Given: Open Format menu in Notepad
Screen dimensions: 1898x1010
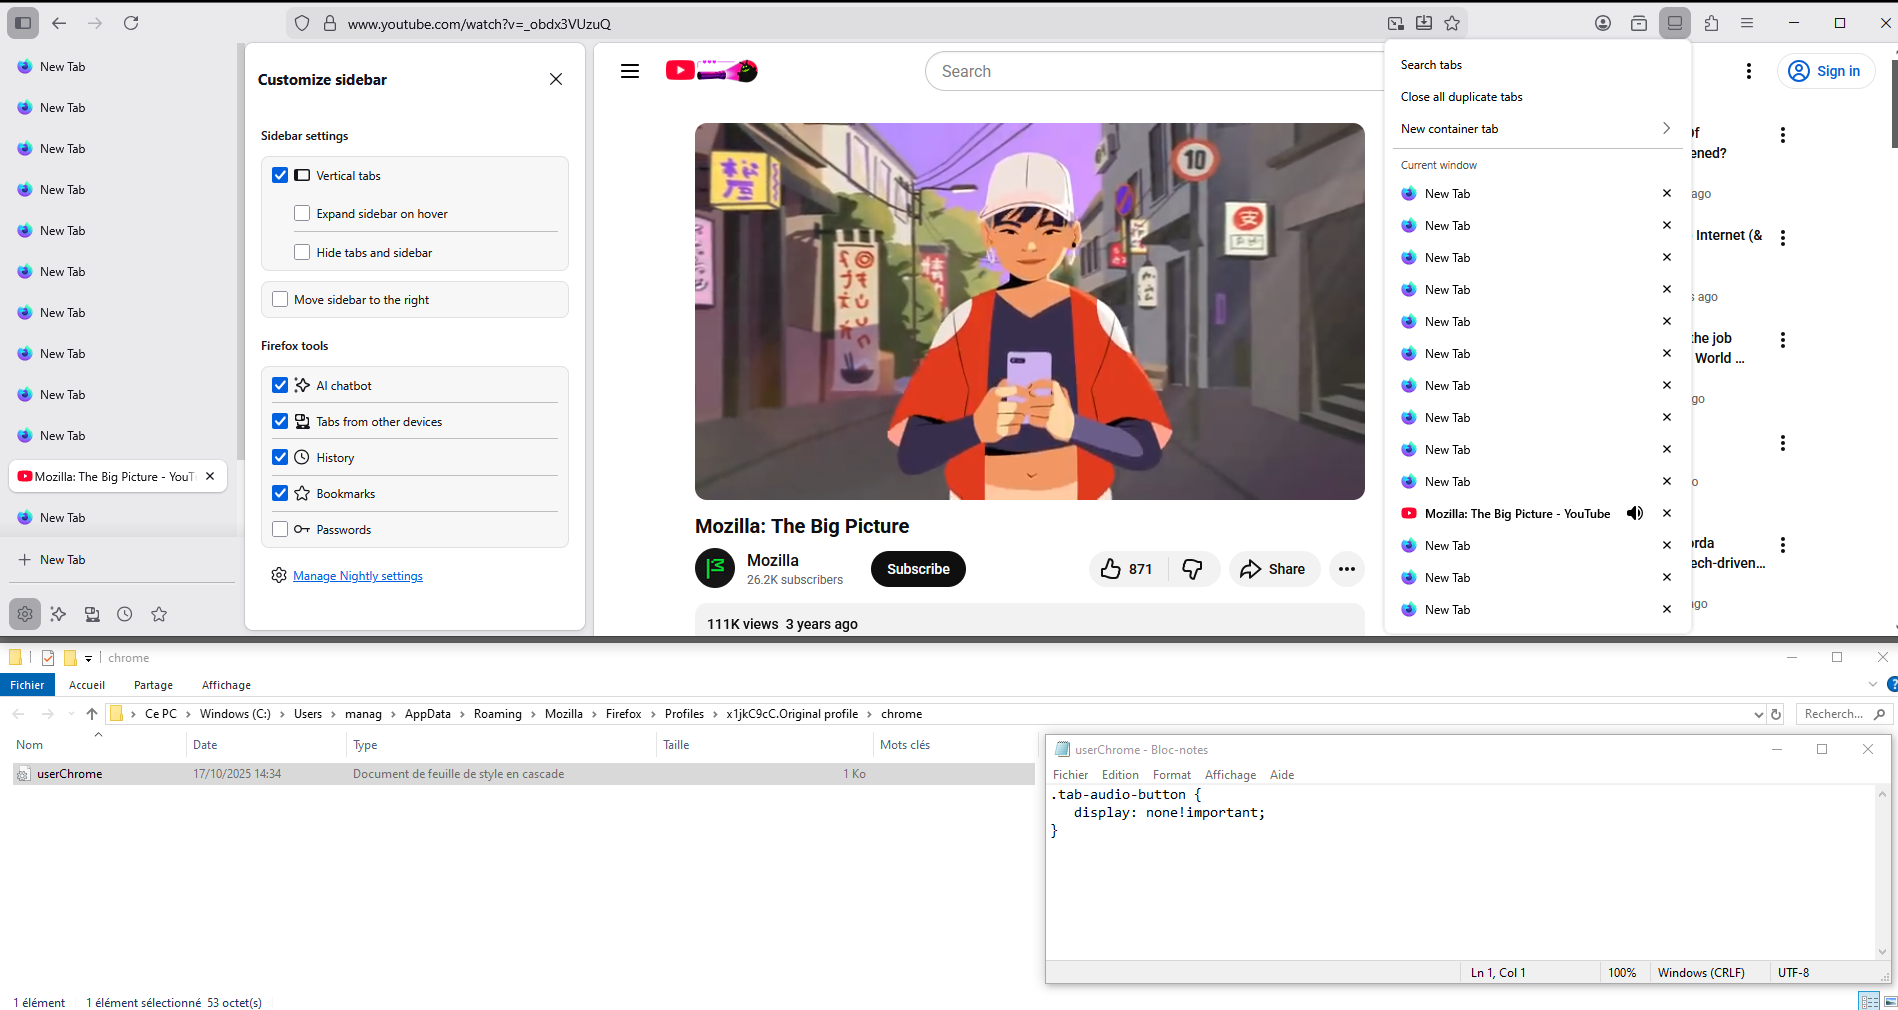Looking at the screenshot, I should [1171, 775].
